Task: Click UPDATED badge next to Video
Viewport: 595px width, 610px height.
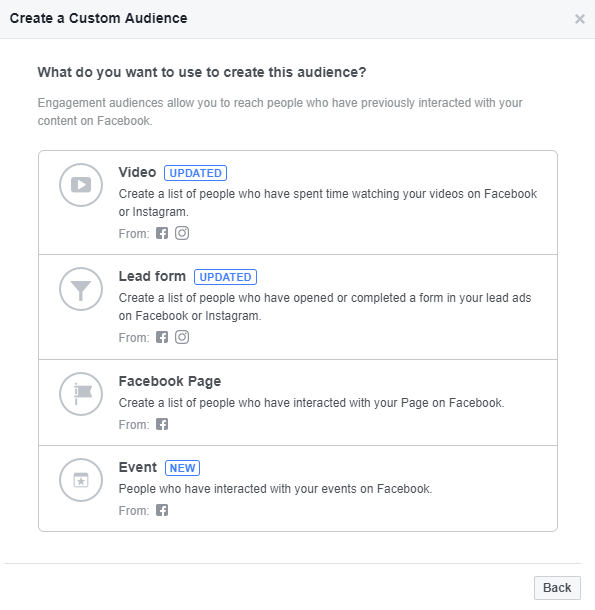Action: [195, 173]
